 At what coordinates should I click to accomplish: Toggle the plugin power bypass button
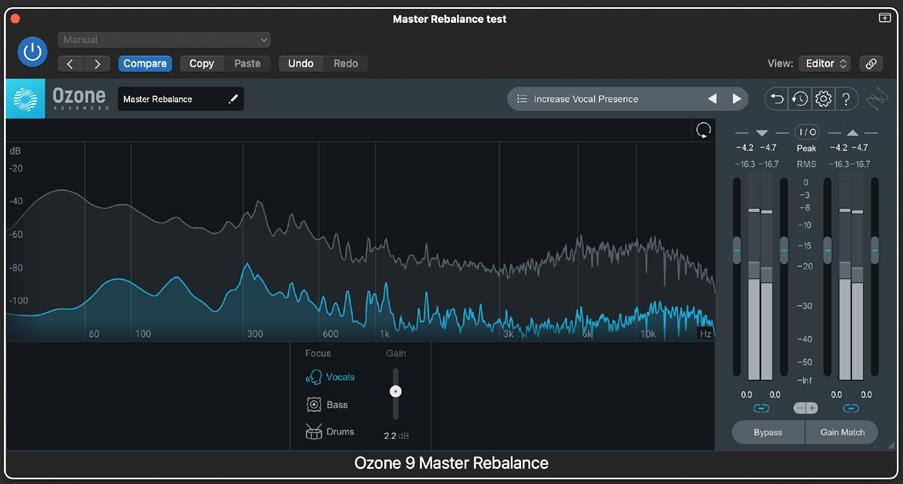pyautogui.click(x=32, y=52)
